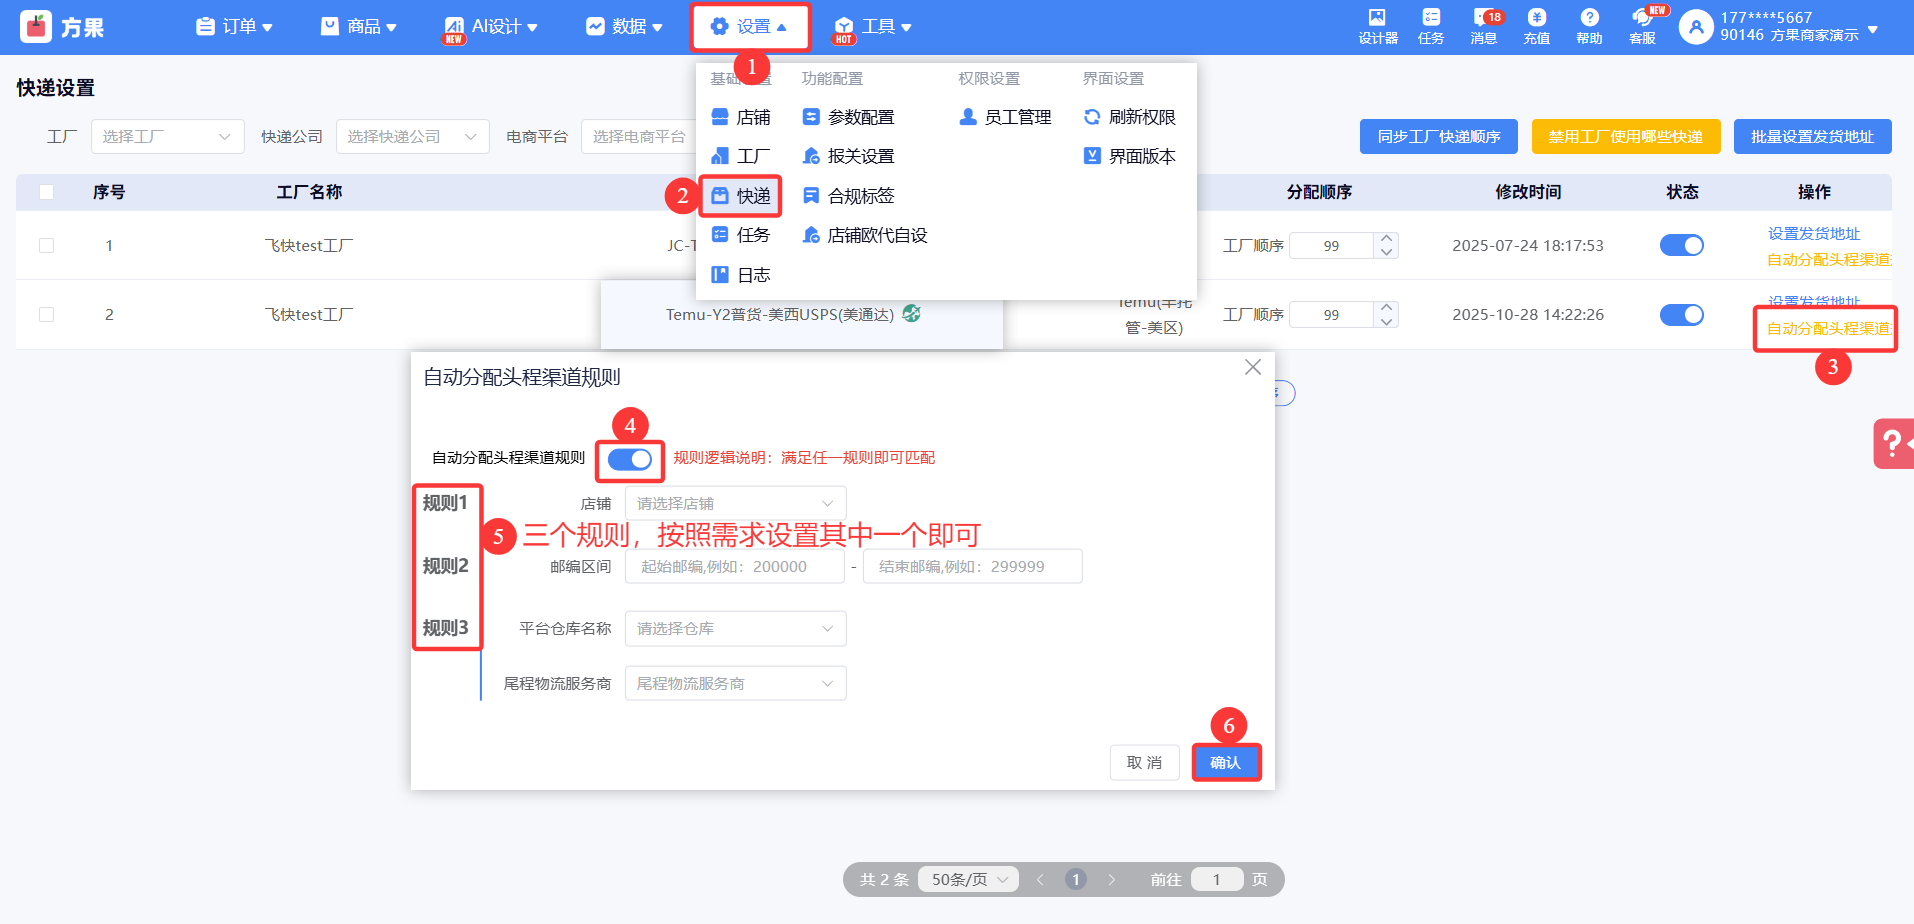Image resolution: width=1914 pixels, height=924 pixels.
Task: Open the 请选择店铺 dropdown in dialog
Action: [x=736, y=504]
